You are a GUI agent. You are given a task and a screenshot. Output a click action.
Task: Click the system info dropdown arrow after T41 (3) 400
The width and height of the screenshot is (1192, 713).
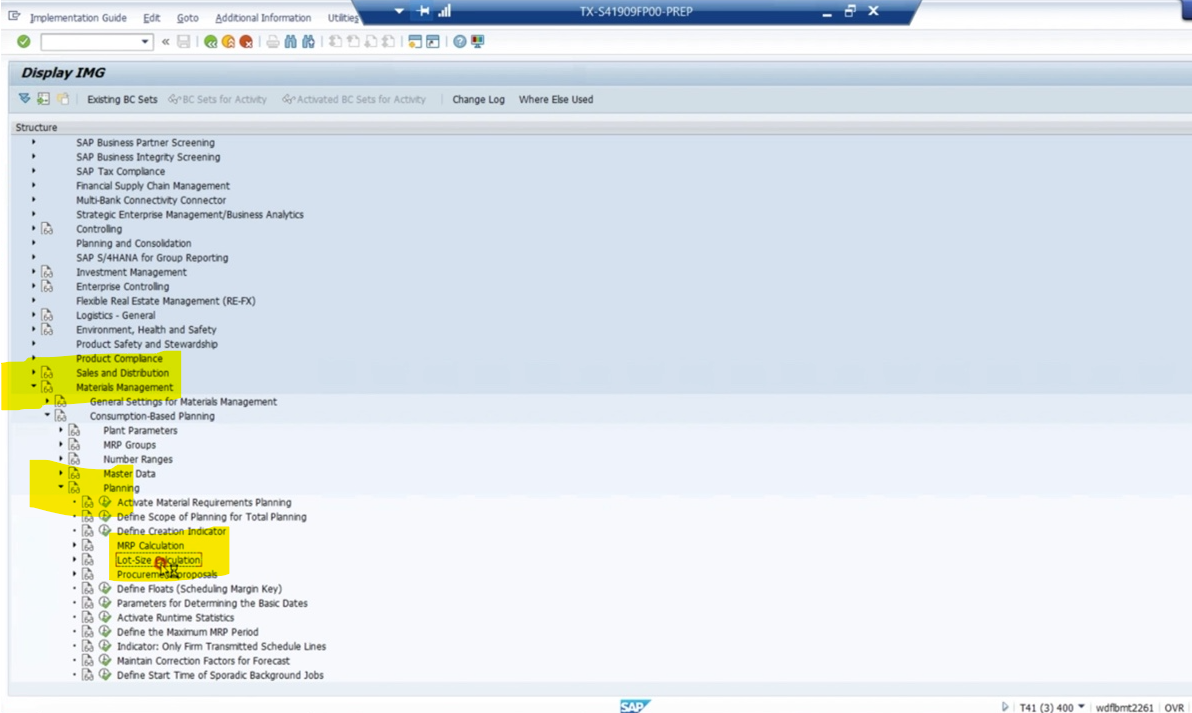click(x=1081, y=707)
